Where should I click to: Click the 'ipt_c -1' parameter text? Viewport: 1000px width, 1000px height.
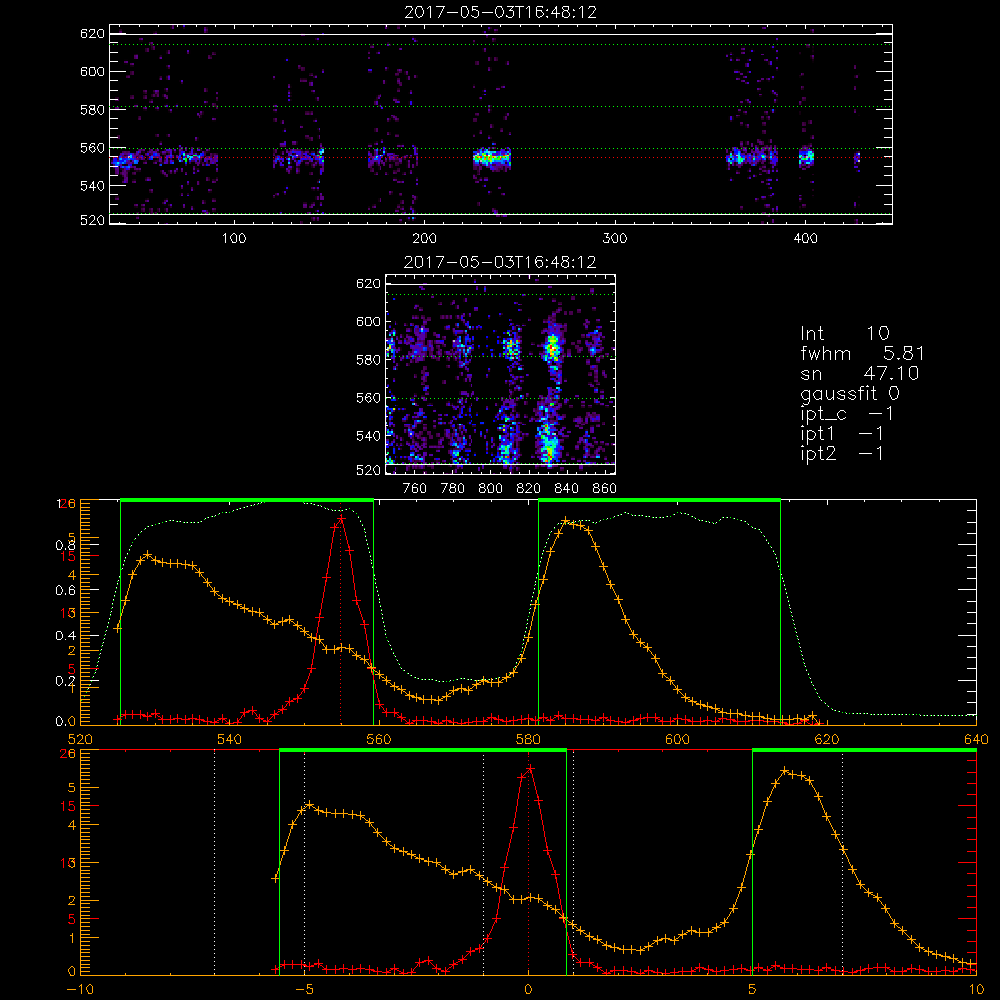[847, 414]
